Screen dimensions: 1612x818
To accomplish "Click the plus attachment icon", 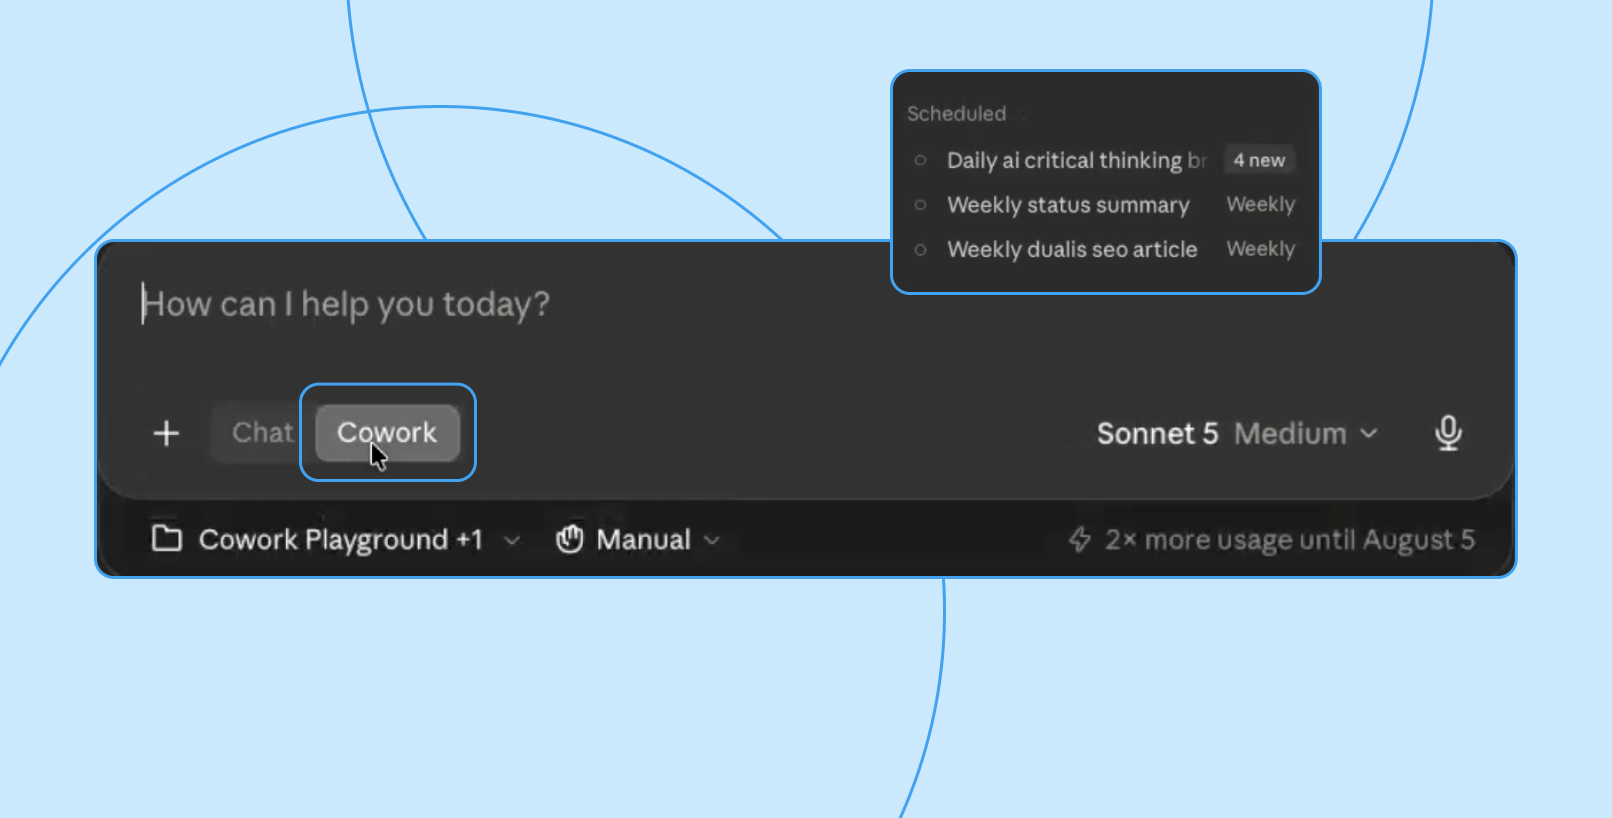I will [x=166, y=433].
